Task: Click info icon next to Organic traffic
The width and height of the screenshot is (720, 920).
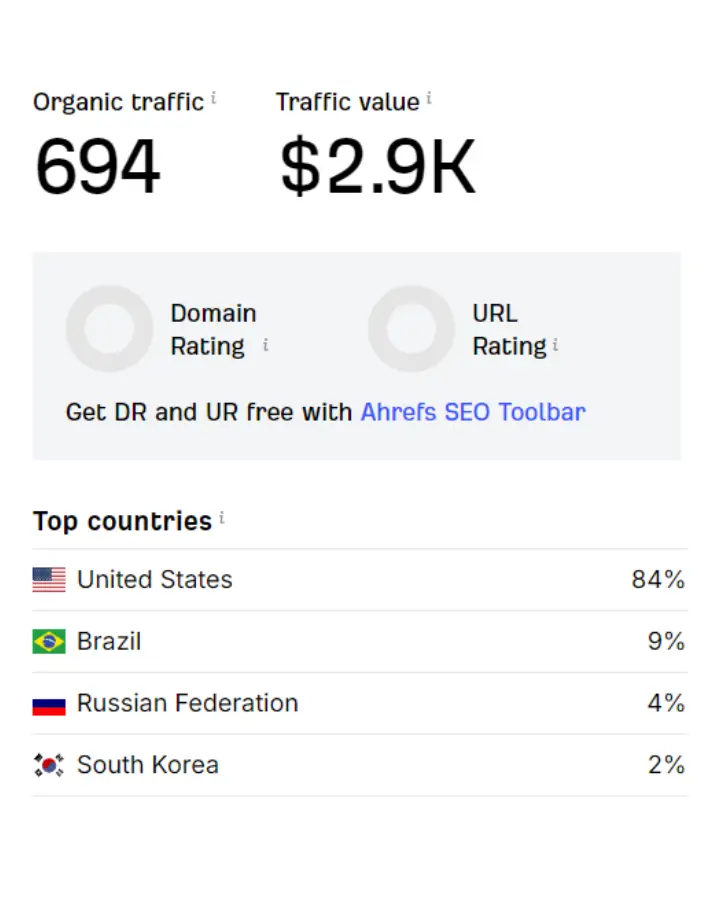Action: (x=213, y=99)
